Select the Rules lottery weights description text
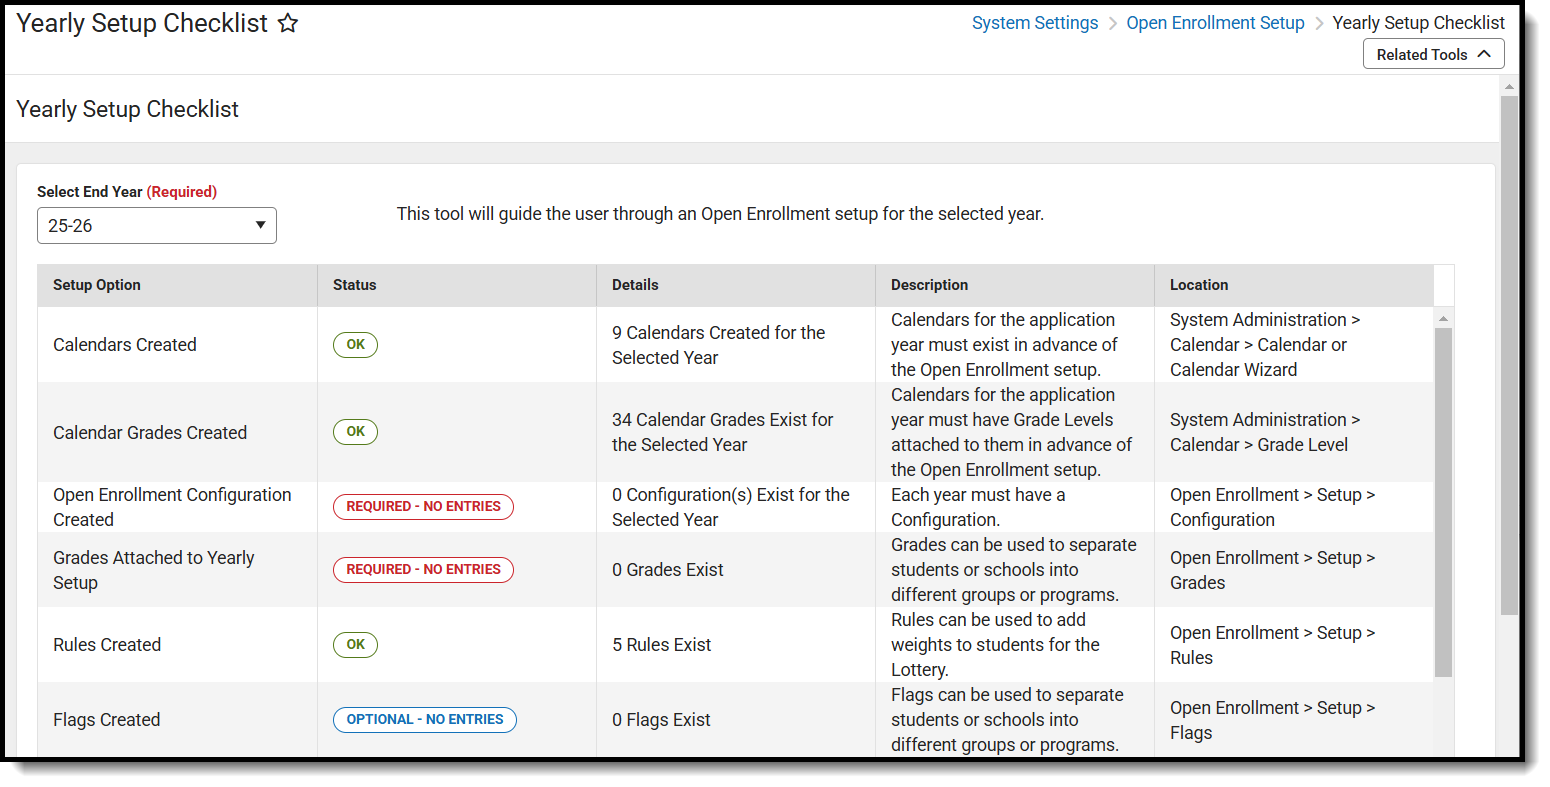1550x787 pixels. click(995, 645)
